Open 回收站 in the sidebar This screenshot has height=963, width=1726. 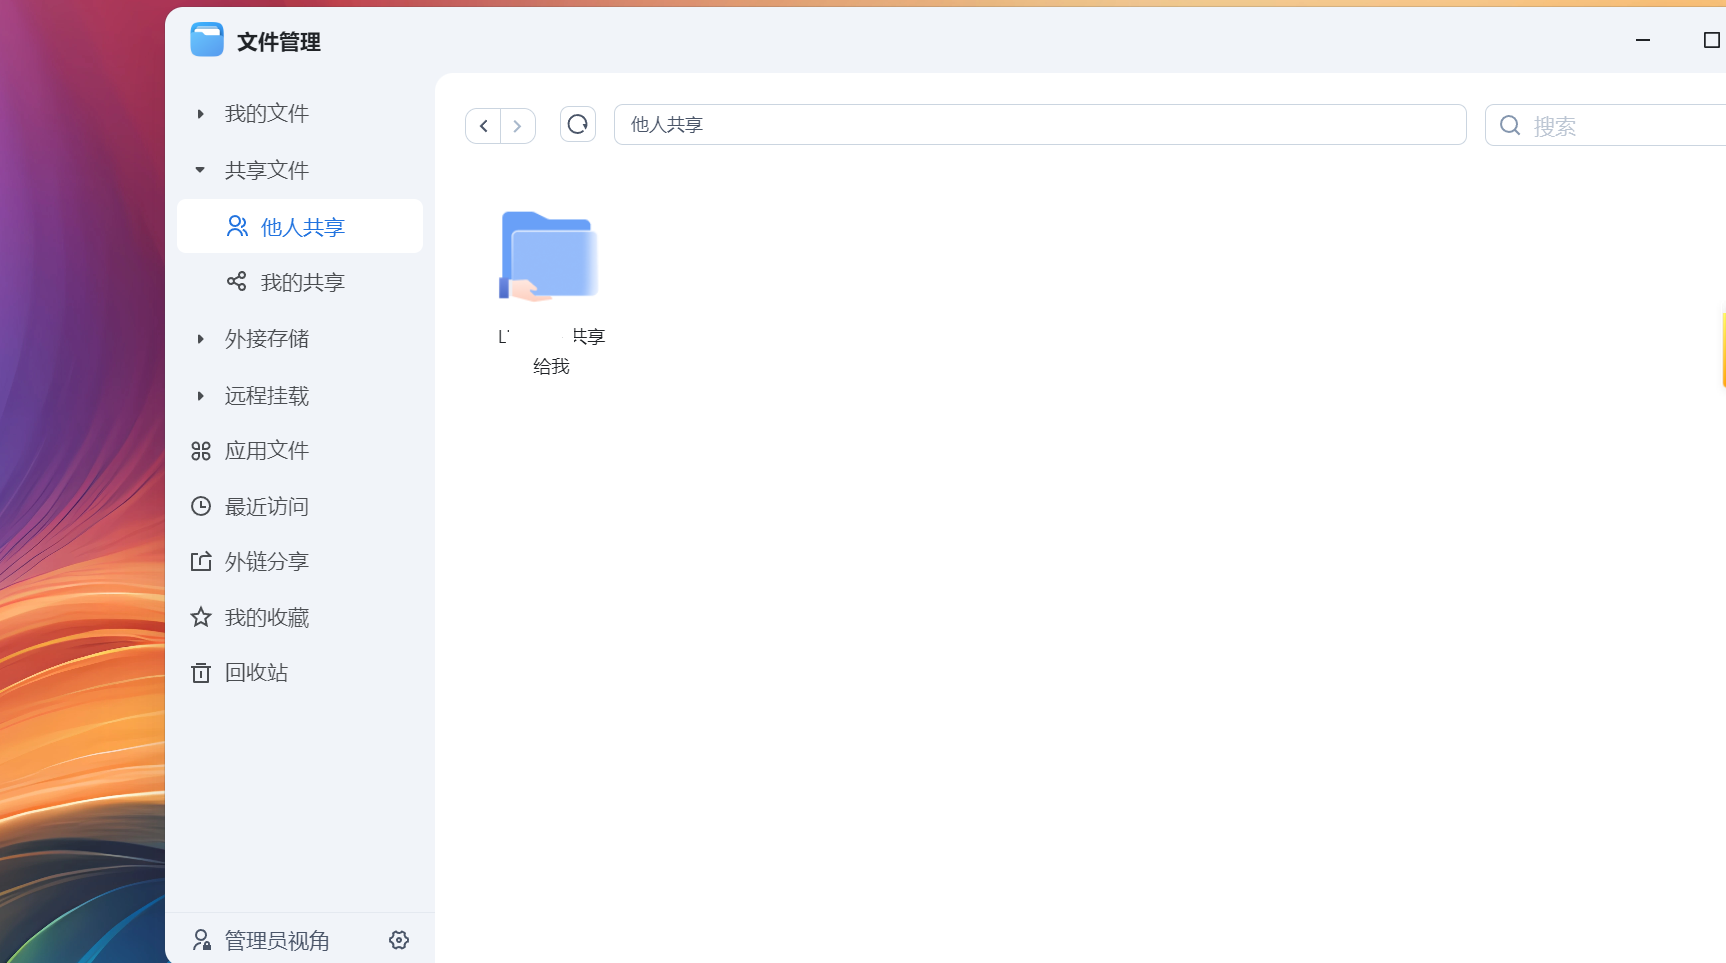257,673
